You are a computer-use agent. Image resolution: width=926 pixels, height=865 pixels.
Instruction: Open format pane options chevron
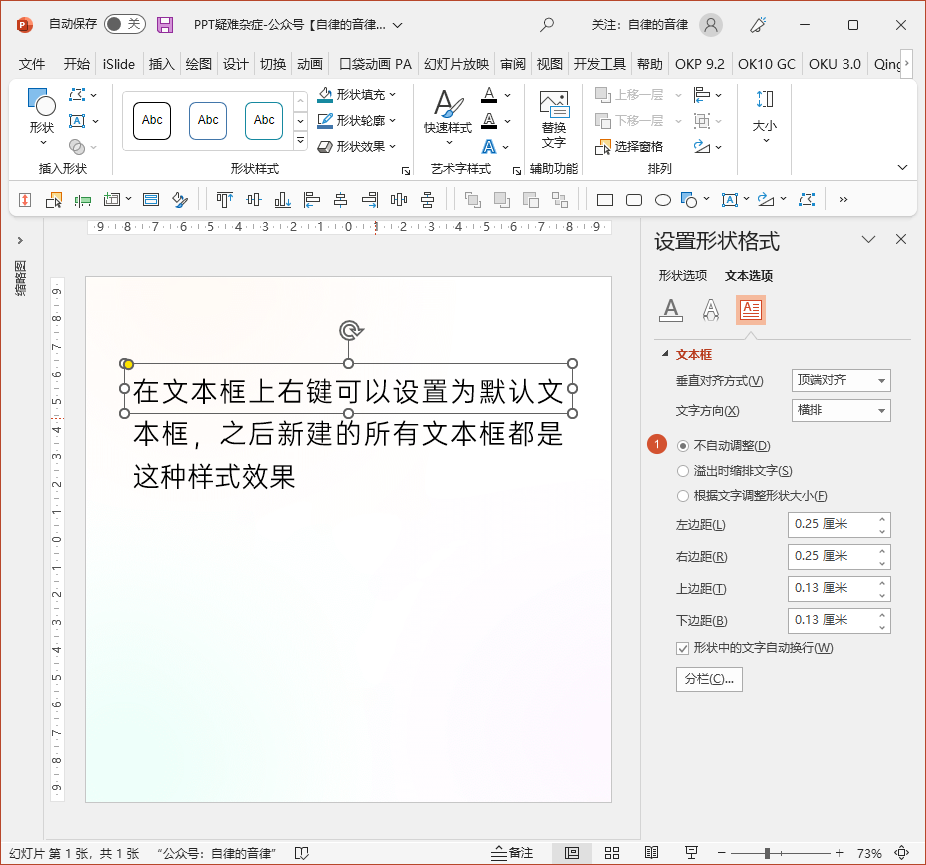tap(868, 239)
